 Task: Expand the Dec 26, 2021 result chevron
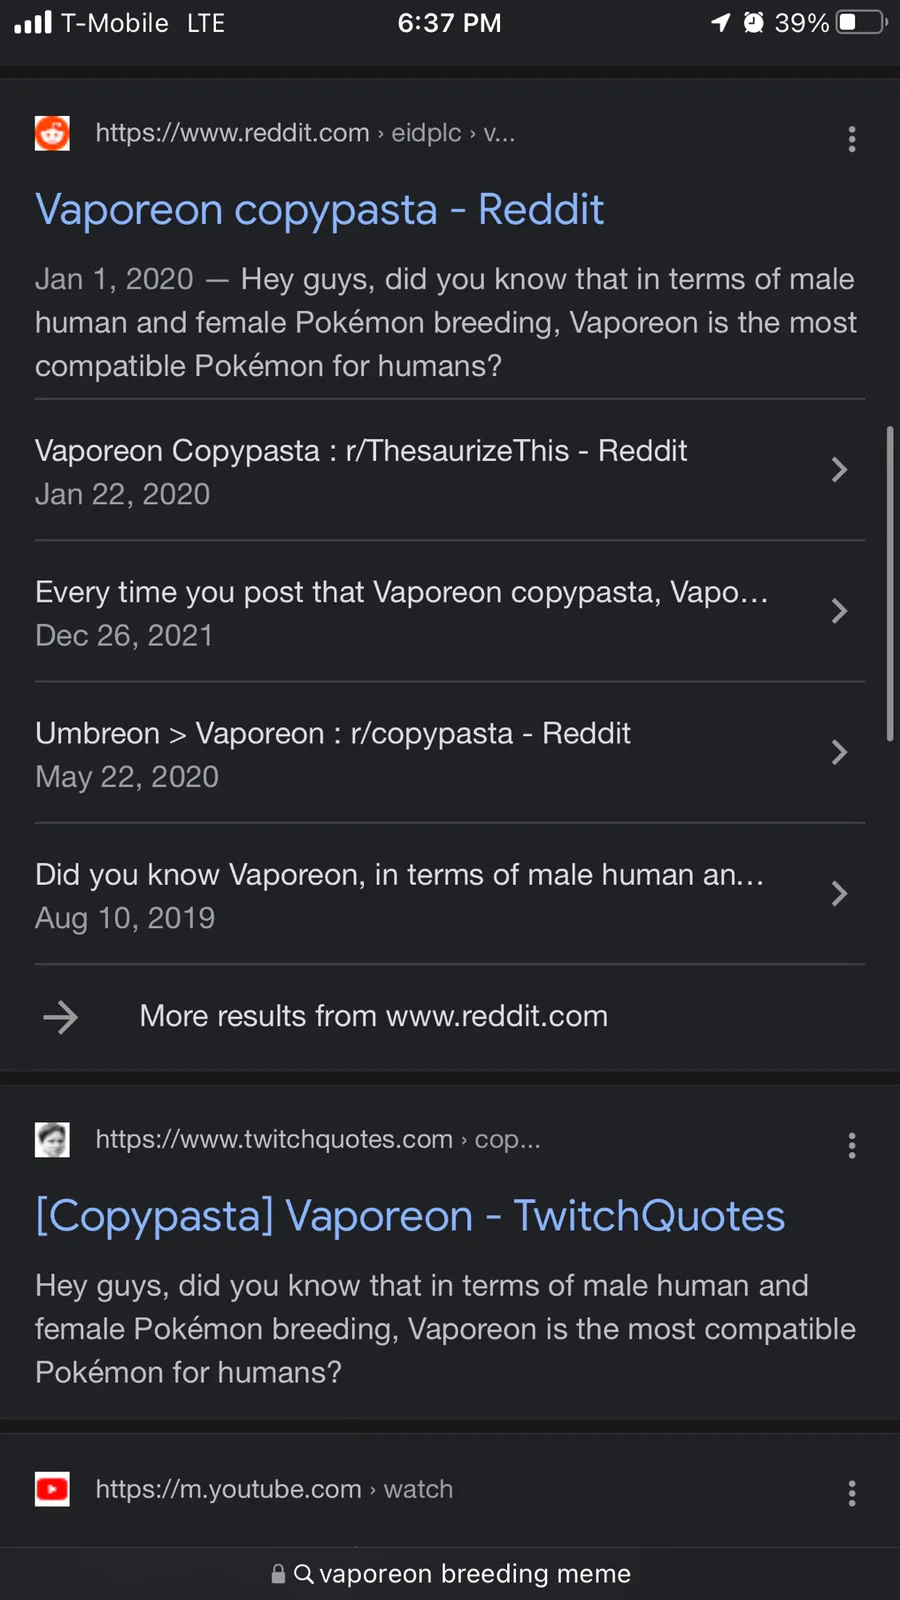pos(839,611)
